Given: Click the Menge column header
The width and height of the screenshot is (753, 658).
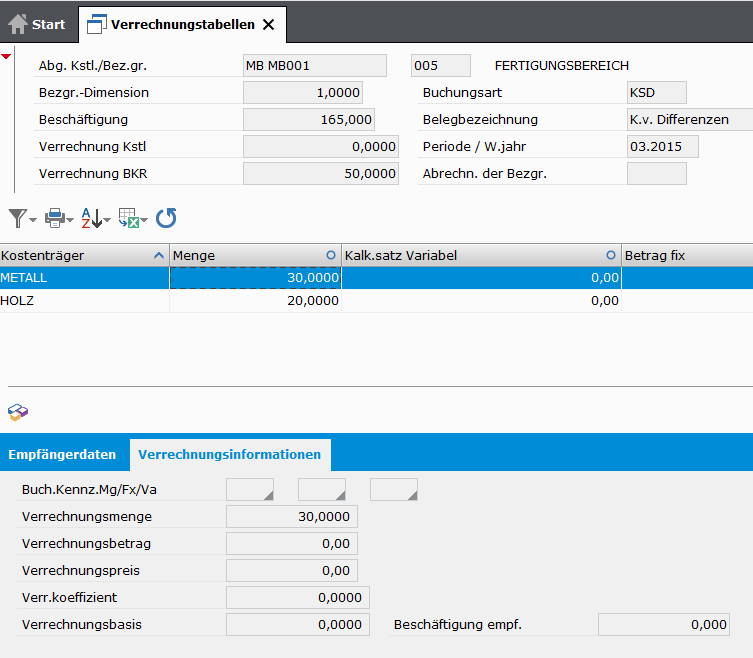Looking at the screenshot, I should click(x=255, y=256).
